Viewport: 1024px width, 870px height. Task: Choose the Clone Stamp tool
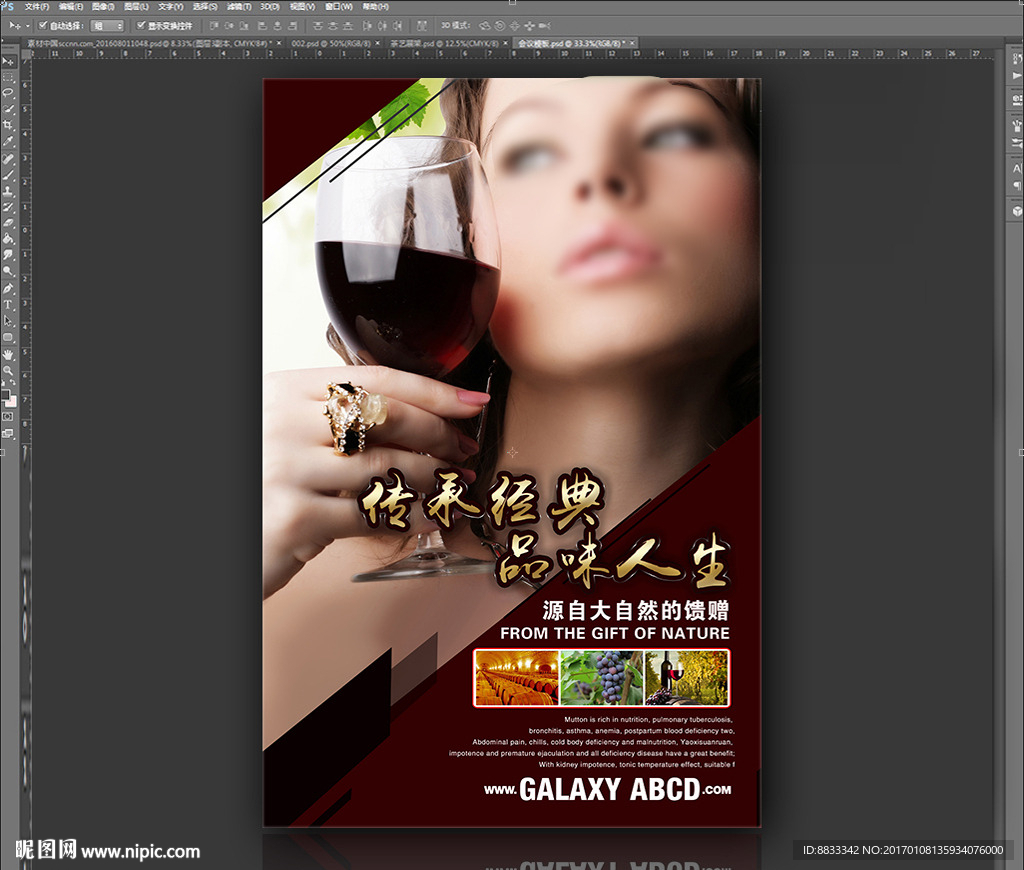point(8,190)
